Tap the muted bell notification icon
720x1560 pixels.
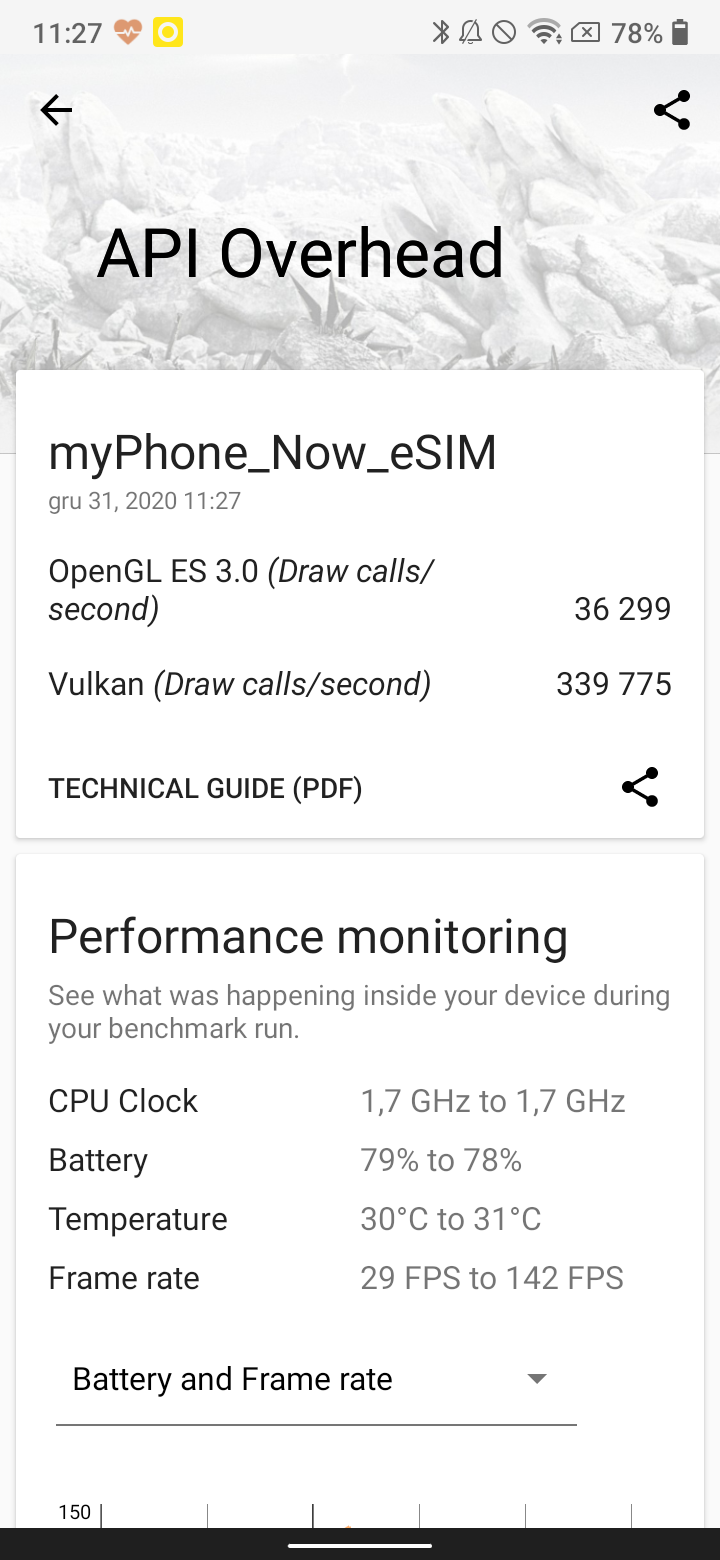(470, 33)
